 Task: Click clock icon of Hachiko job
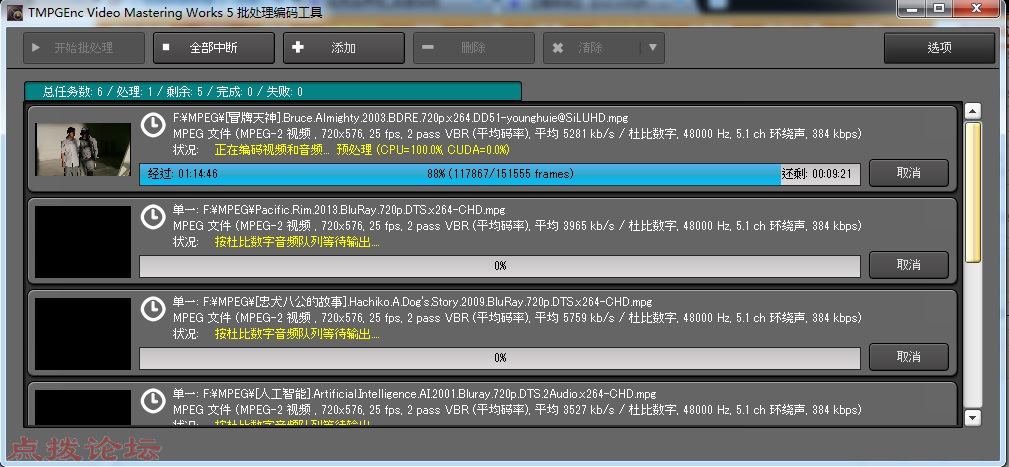pos(153,309)
